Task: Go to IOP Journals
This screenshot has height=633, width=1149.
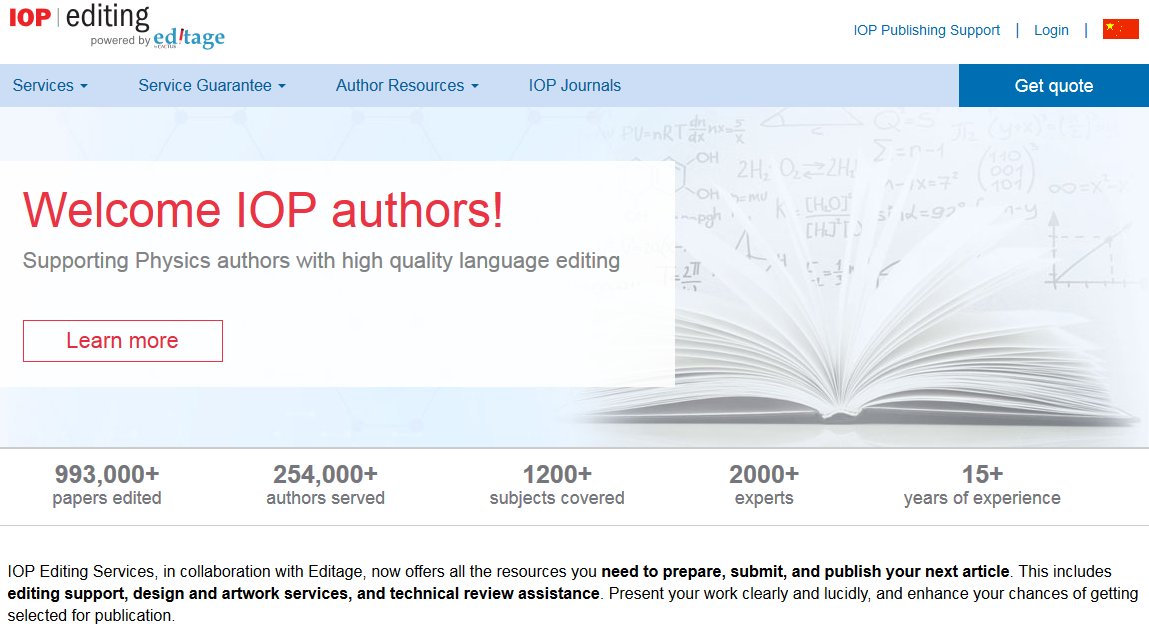Action: click(574, 86)
